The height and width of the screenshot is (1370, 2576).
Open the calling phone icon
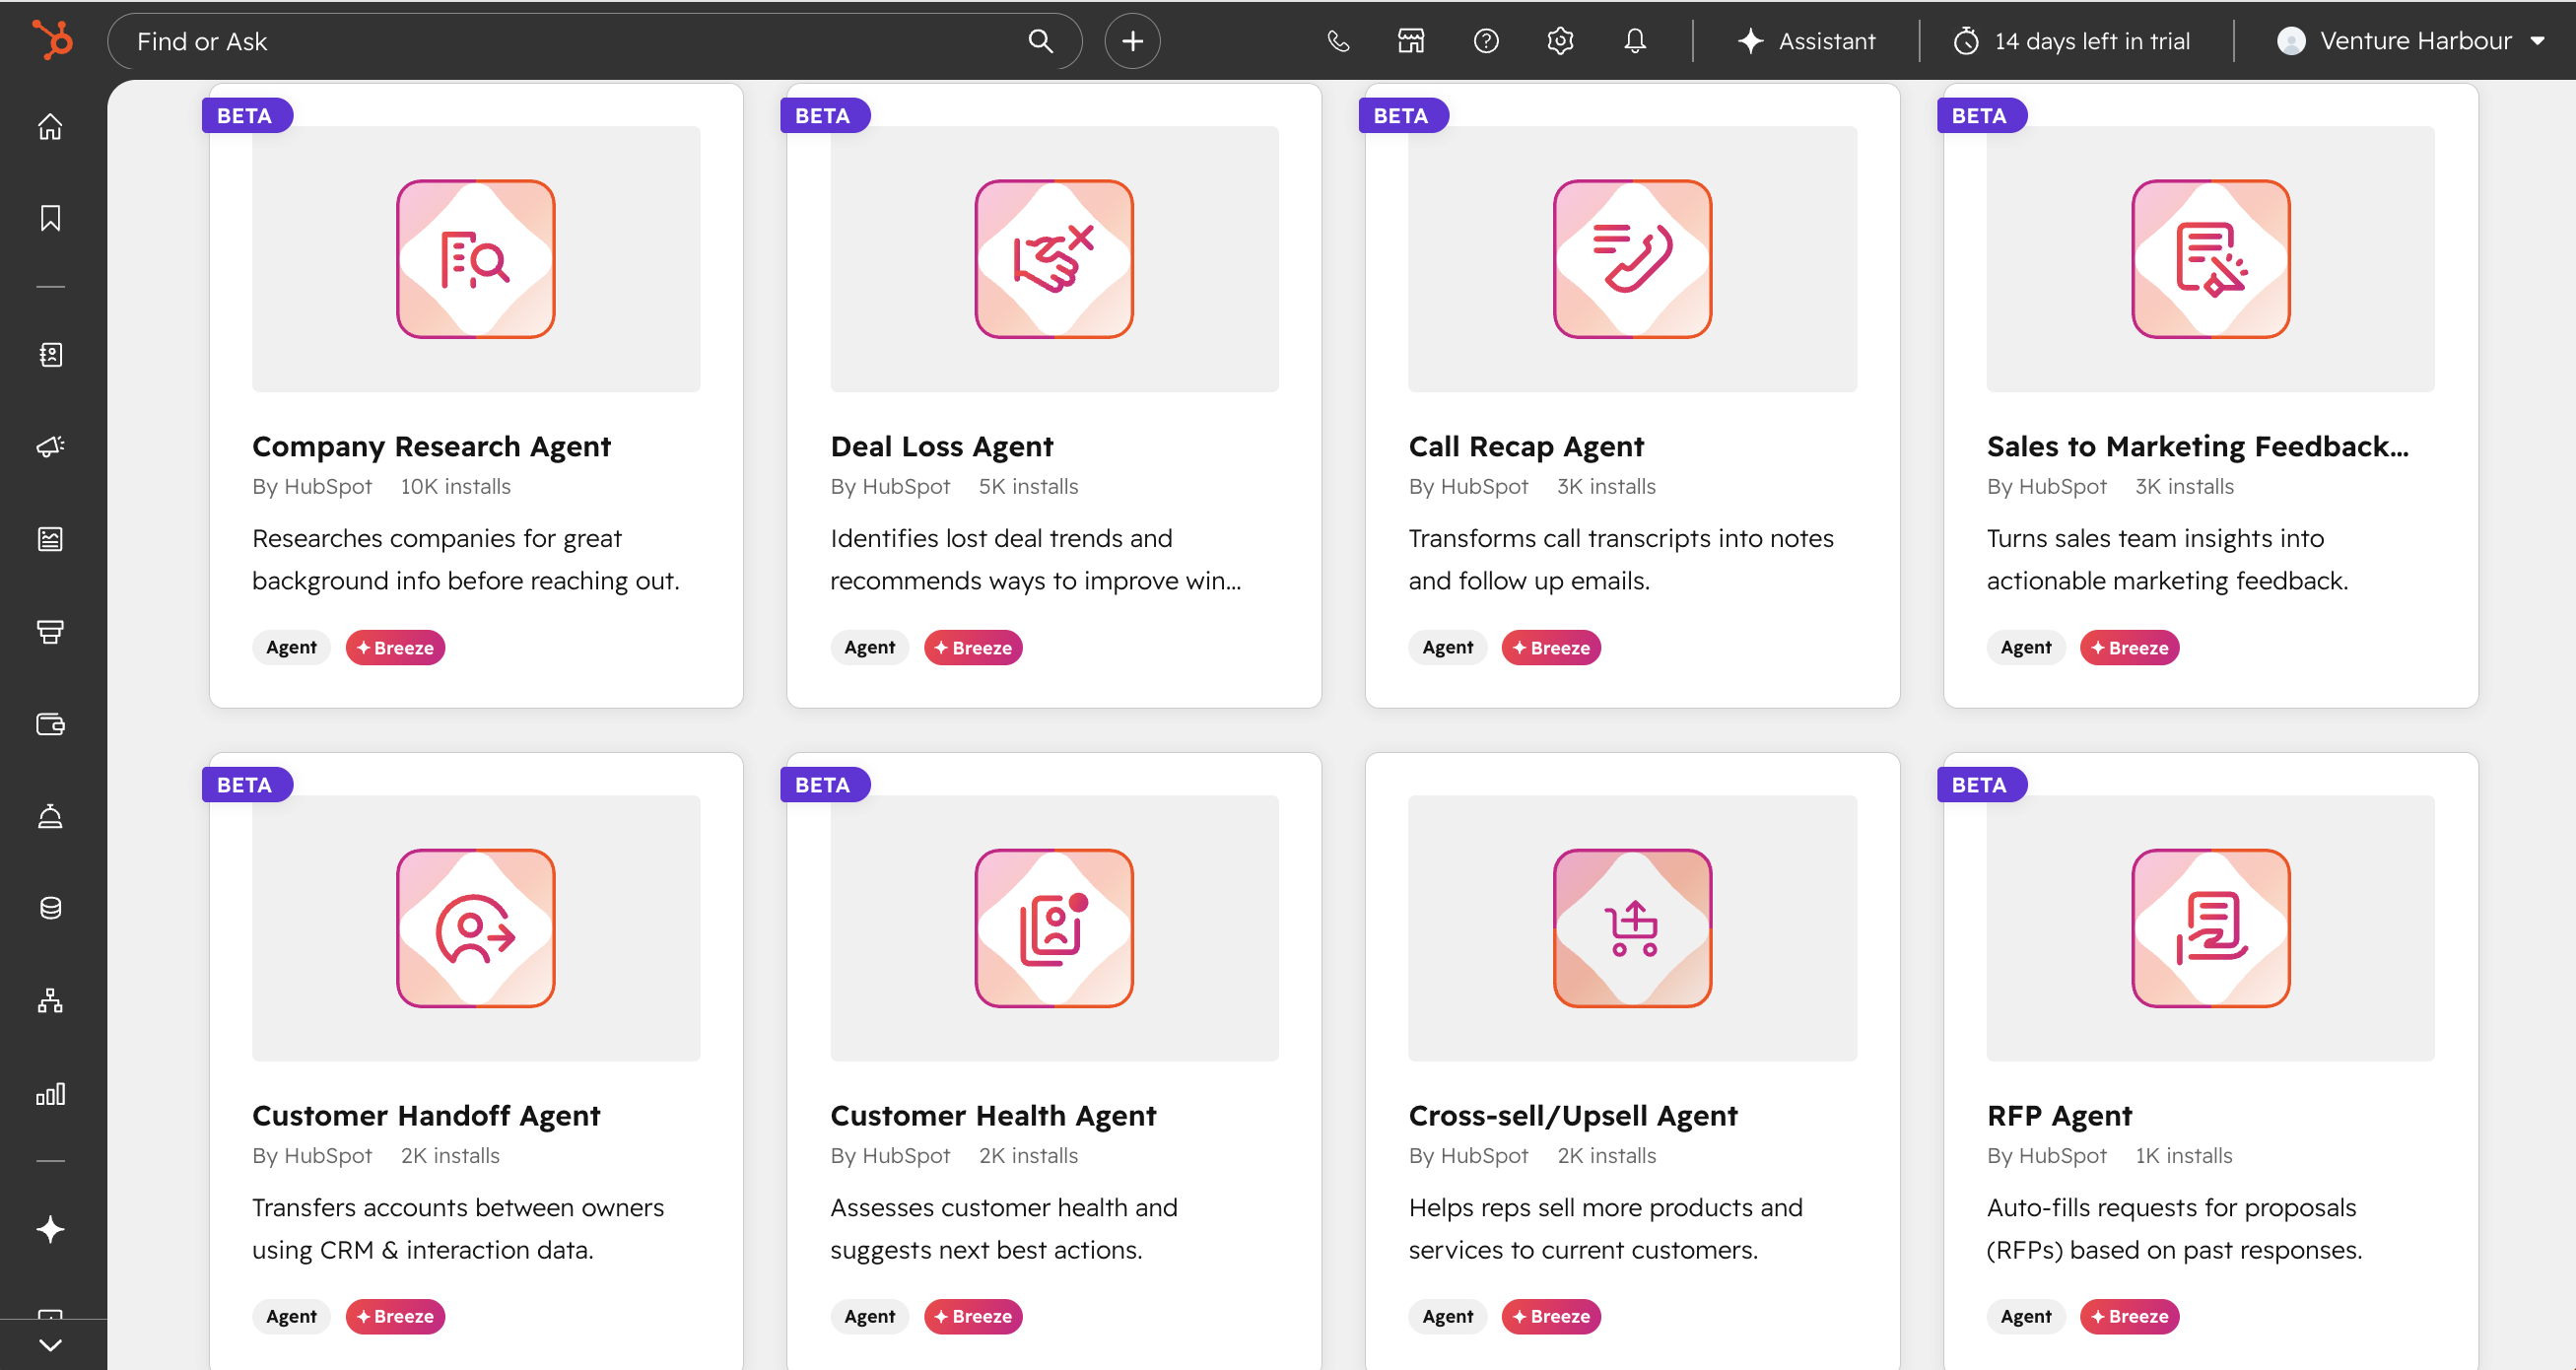(1338, 41)
